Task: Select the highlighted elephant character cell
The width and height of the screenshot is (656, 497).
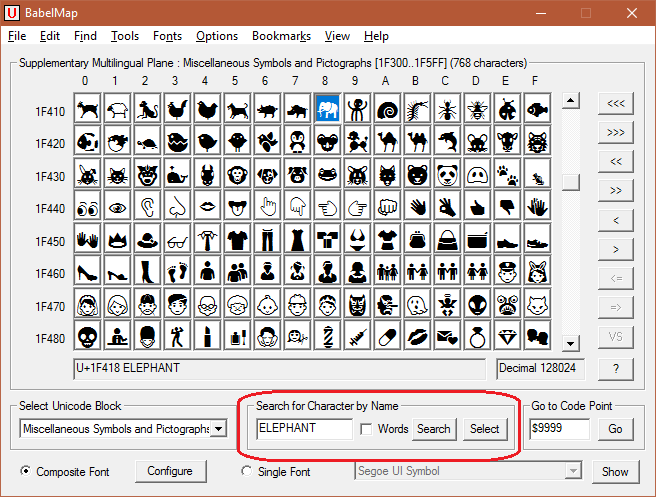Action: click(x=328, y=108)
